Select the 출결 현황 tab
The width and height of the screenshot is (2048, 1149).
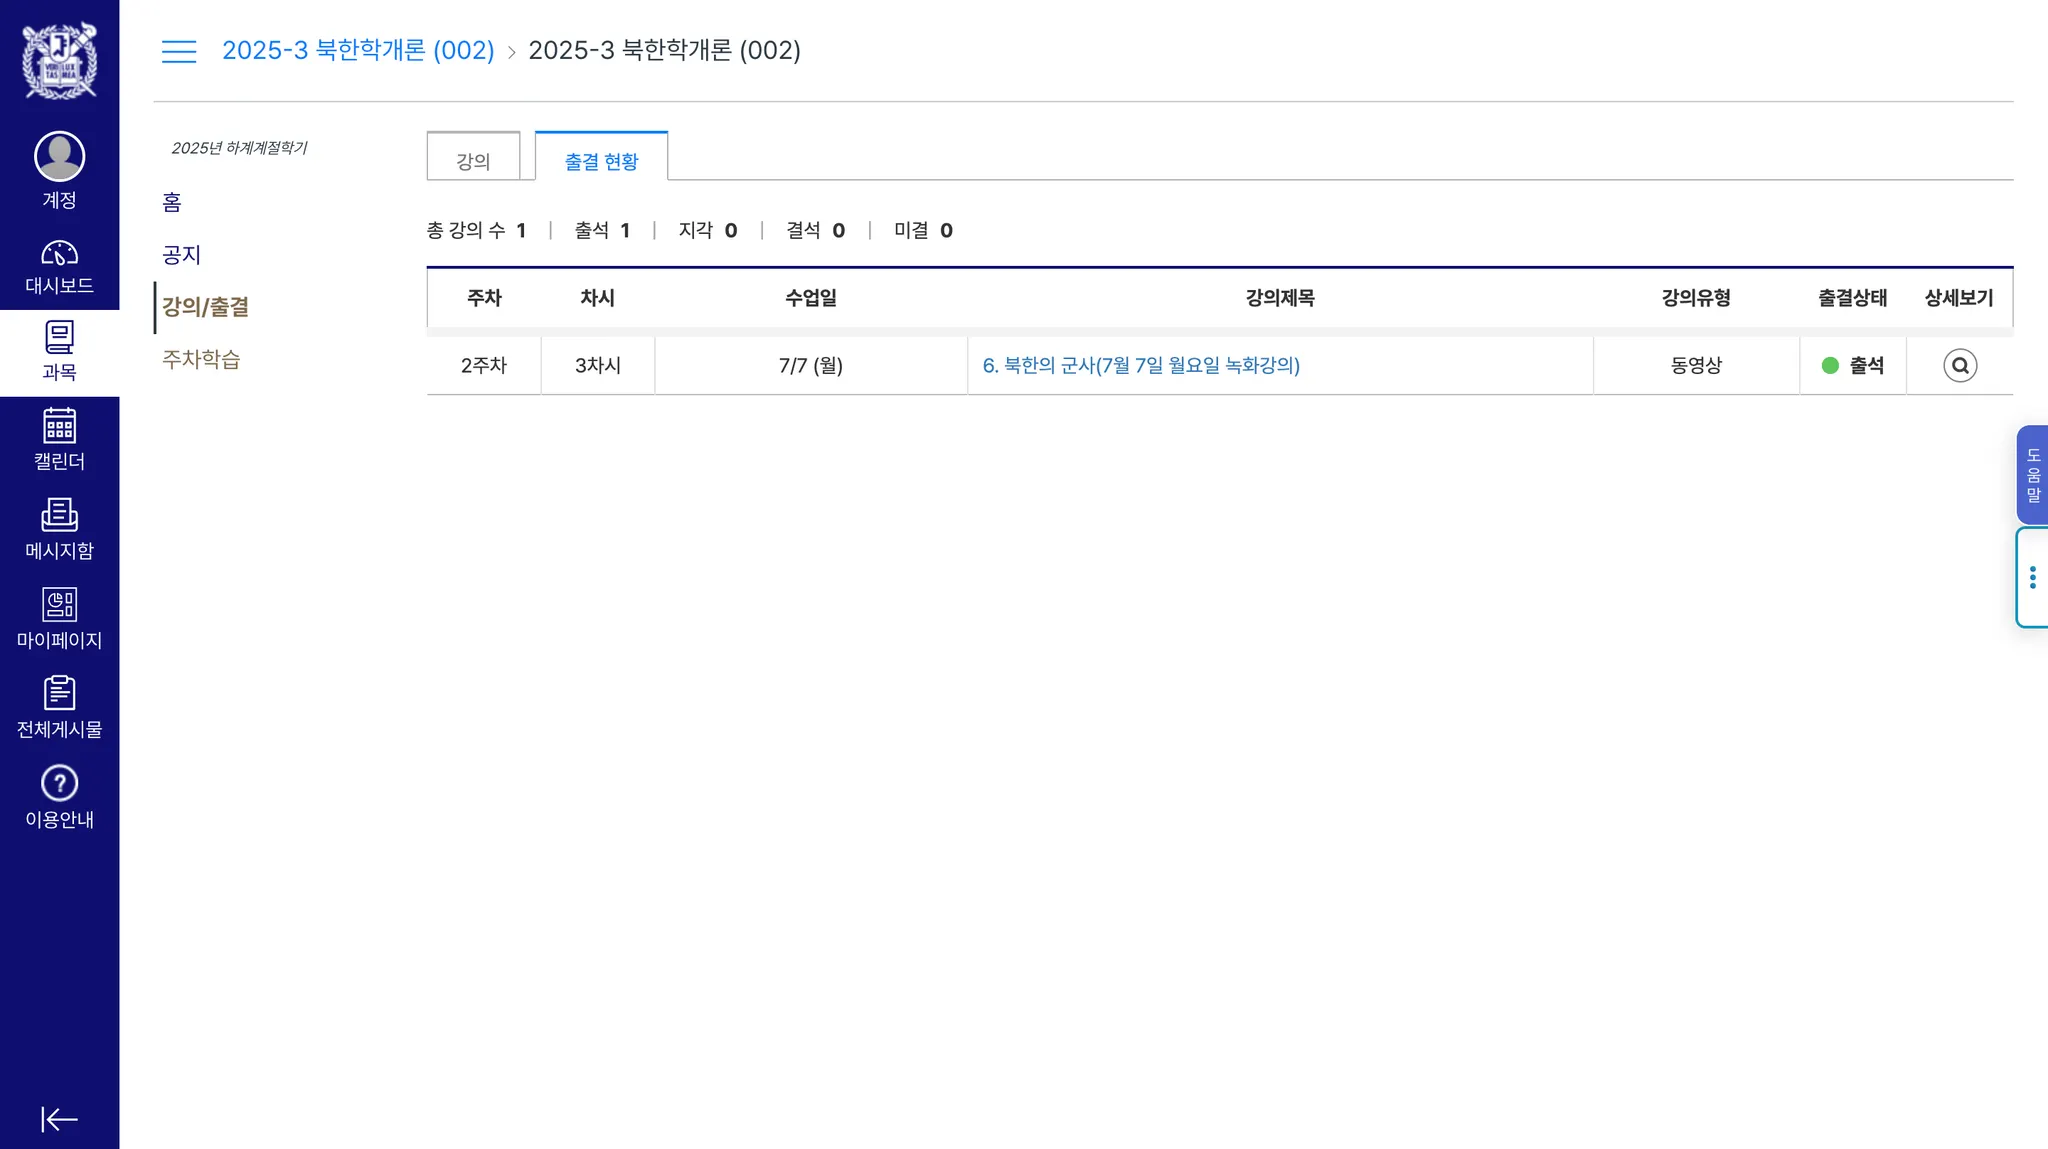click(601, 161)
